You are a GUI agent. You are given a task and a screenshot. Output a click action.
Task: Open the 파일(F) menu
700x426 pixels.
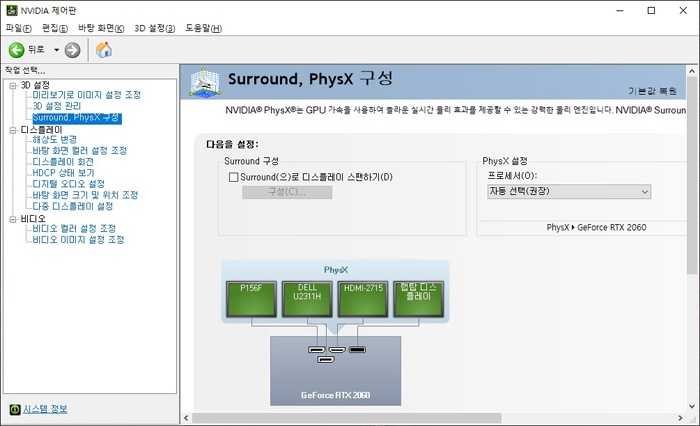pos(19,28)
